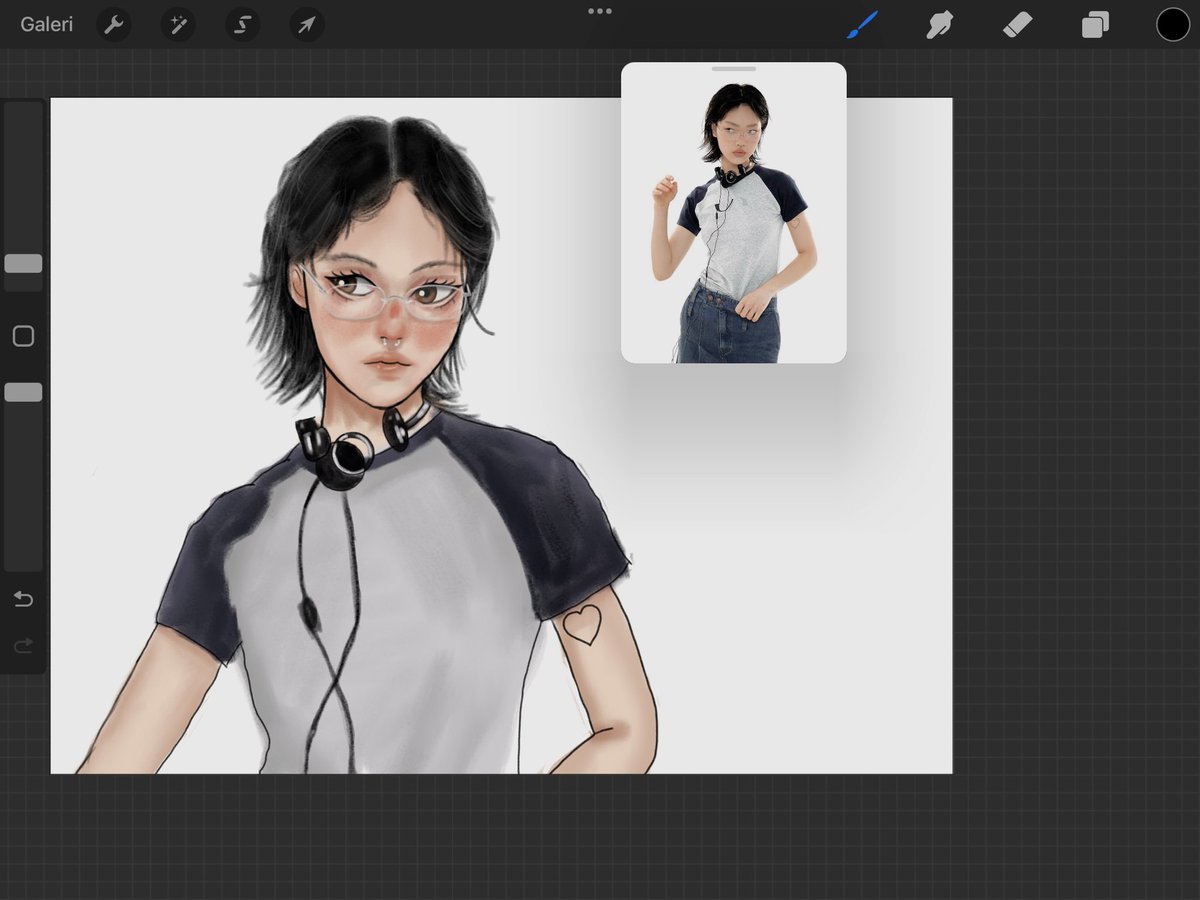Select the Brush paint tool
The height and width of the screenshot is (900, 1200).
[x=862, y=25]
